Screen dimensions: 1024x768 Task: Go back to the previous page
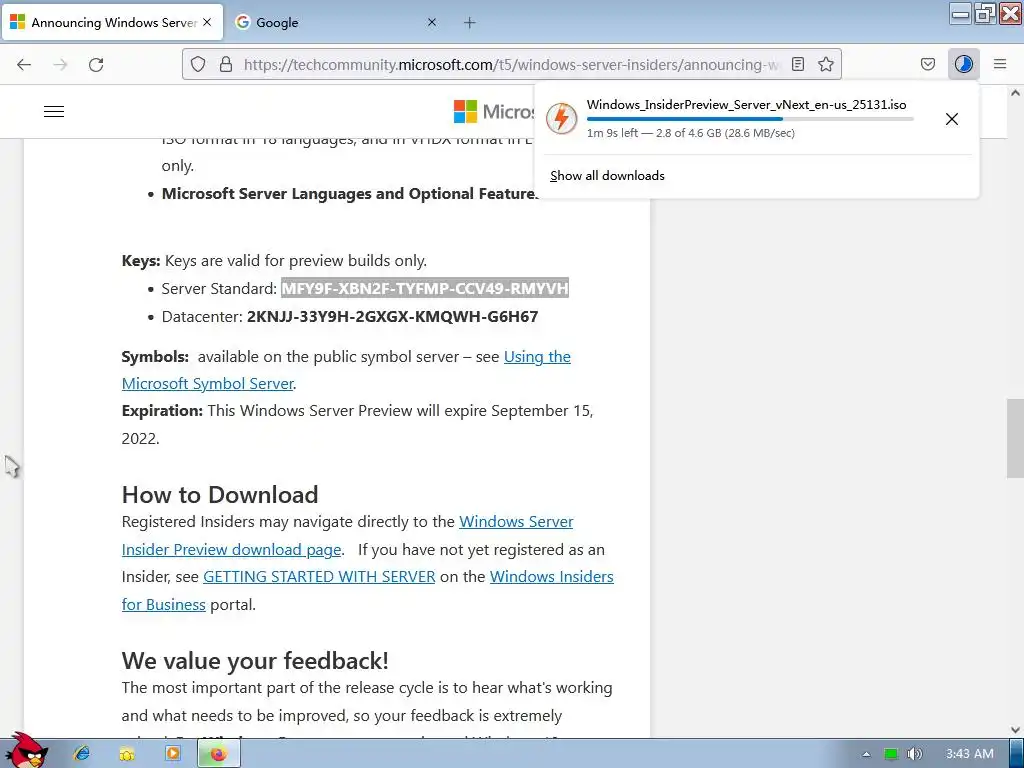[24, 64]
